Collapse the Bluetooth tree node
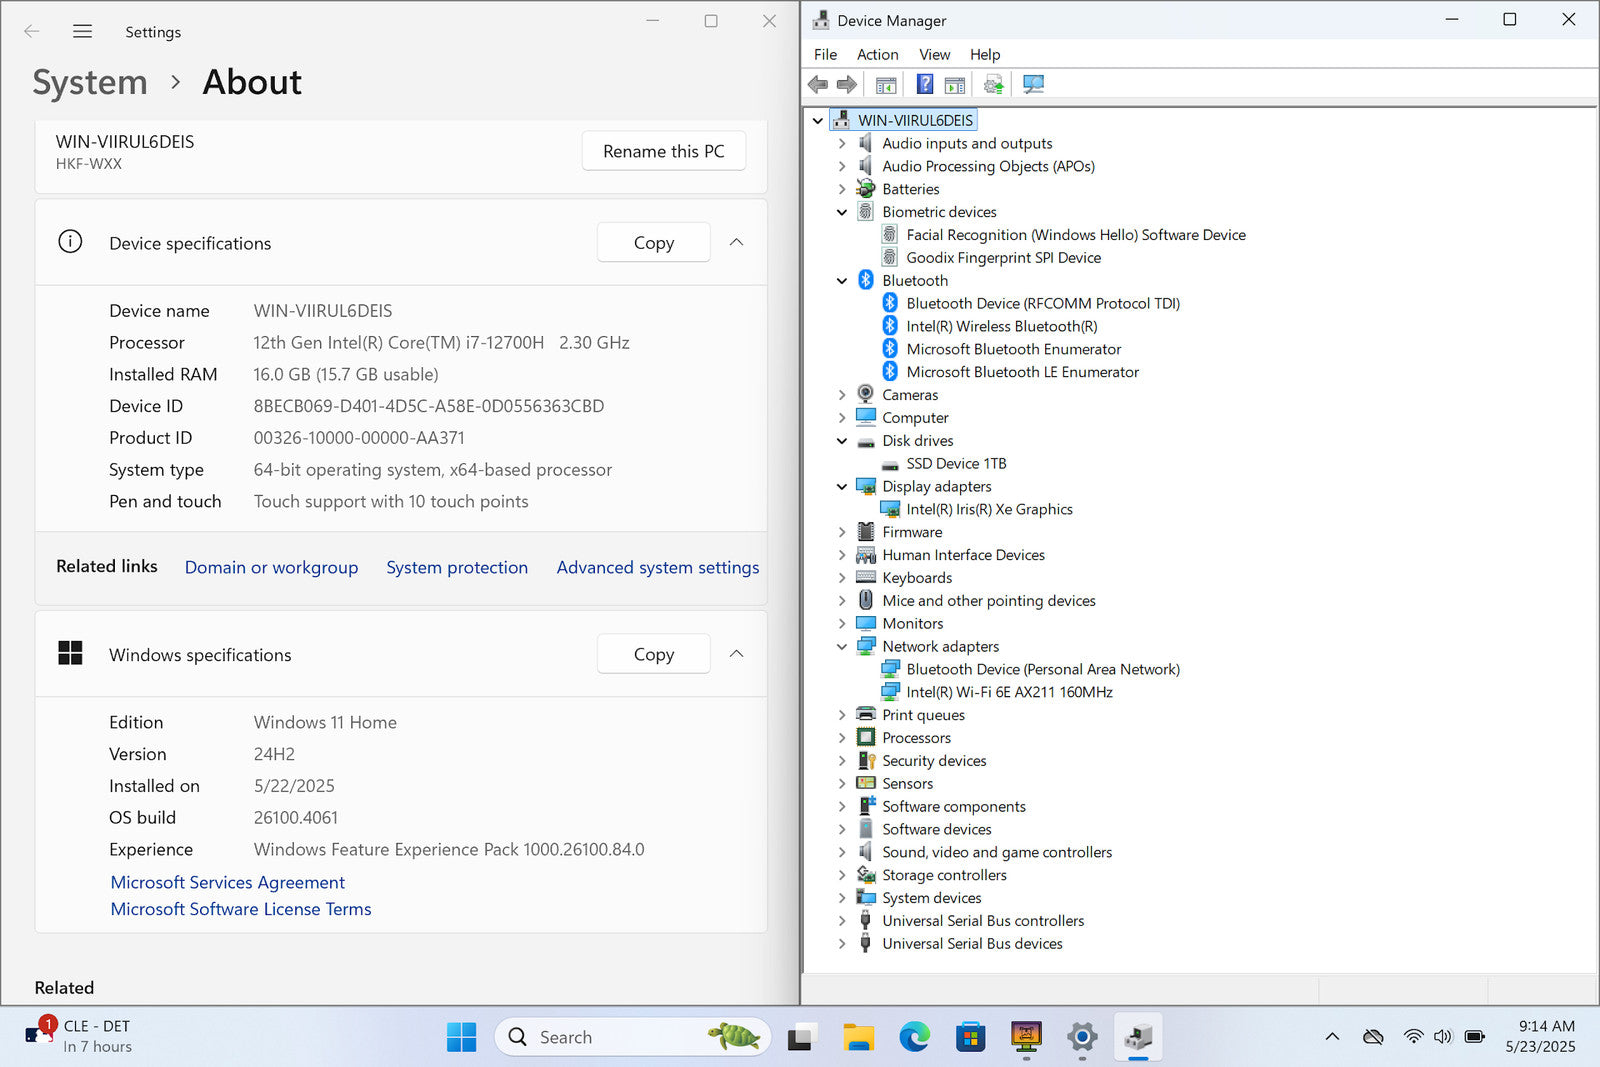 click(842, 281)
